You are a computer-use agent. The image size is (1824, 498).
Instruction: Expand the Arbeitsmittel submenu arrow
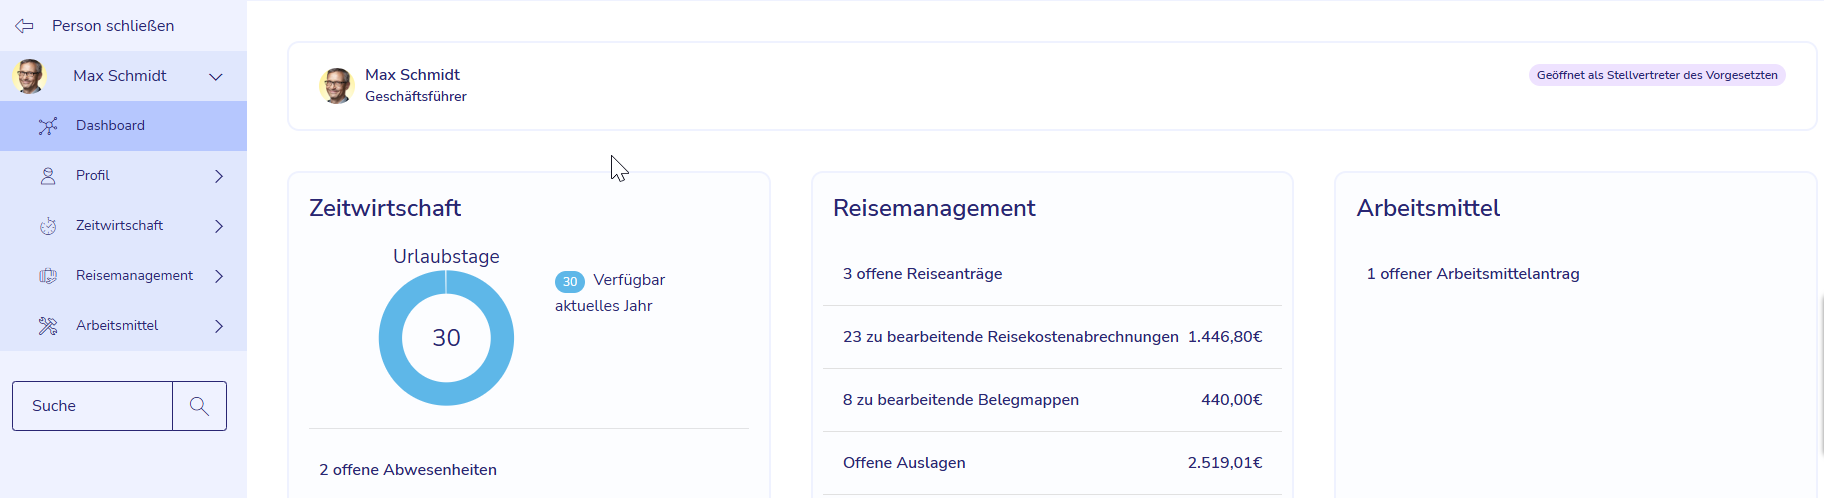coord(219,326)
